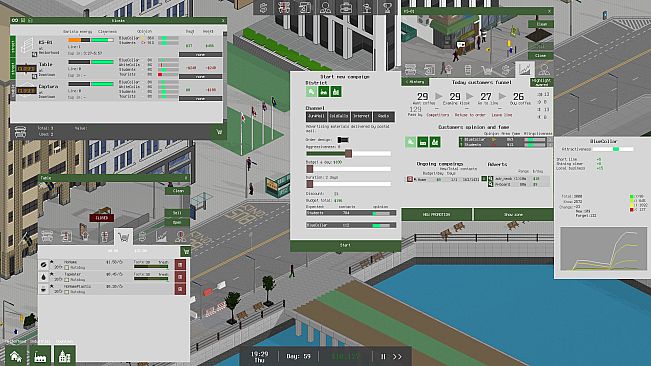Click the link icon in Kiosks window title
The height and width of the screenshot is (366, 651).
click(15, 20)
